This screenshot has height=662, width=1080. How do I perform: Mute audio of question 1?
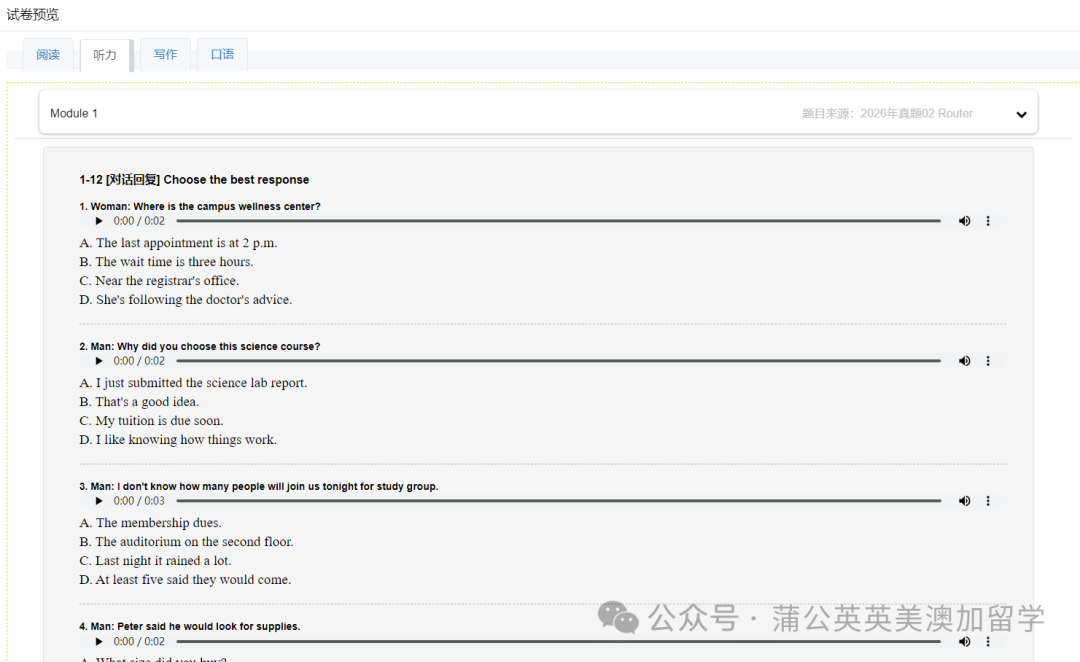tap(964, 221)
